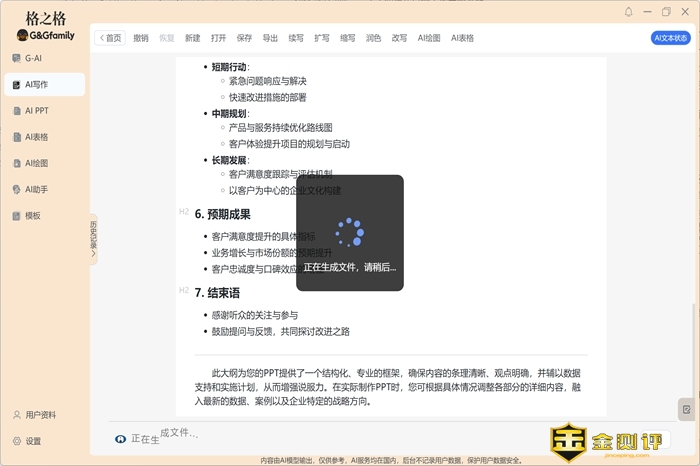Open the AI助手 sidebar item
700x466 pixels.
click(36, 189)
